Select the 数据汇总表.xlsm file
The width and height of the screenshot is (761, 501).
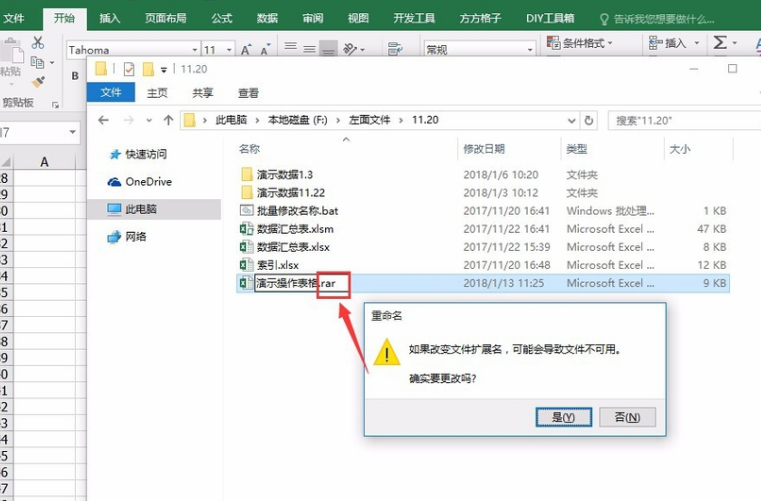coord(287,229)
